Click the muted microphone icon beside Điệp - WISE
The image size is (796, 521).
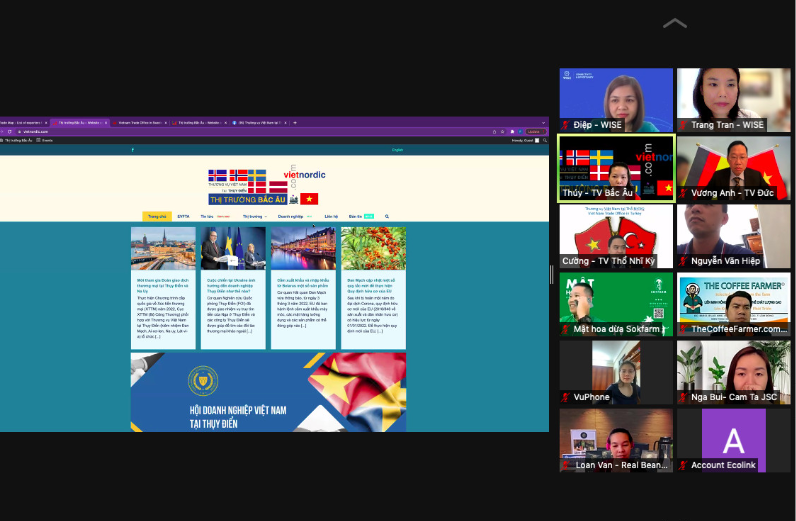click(567, 125)
